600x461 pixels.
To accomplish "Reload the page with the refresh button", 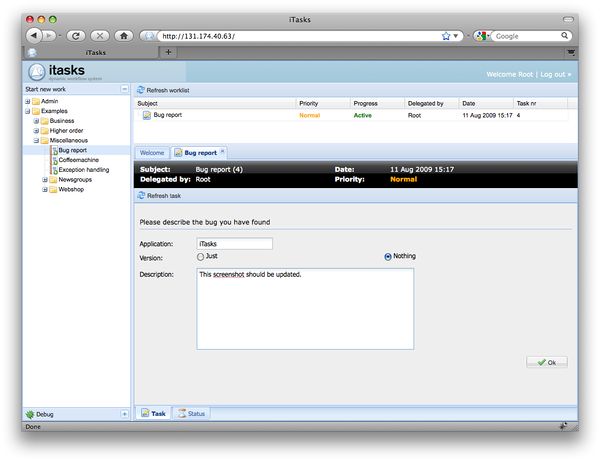I will (76, 36).
